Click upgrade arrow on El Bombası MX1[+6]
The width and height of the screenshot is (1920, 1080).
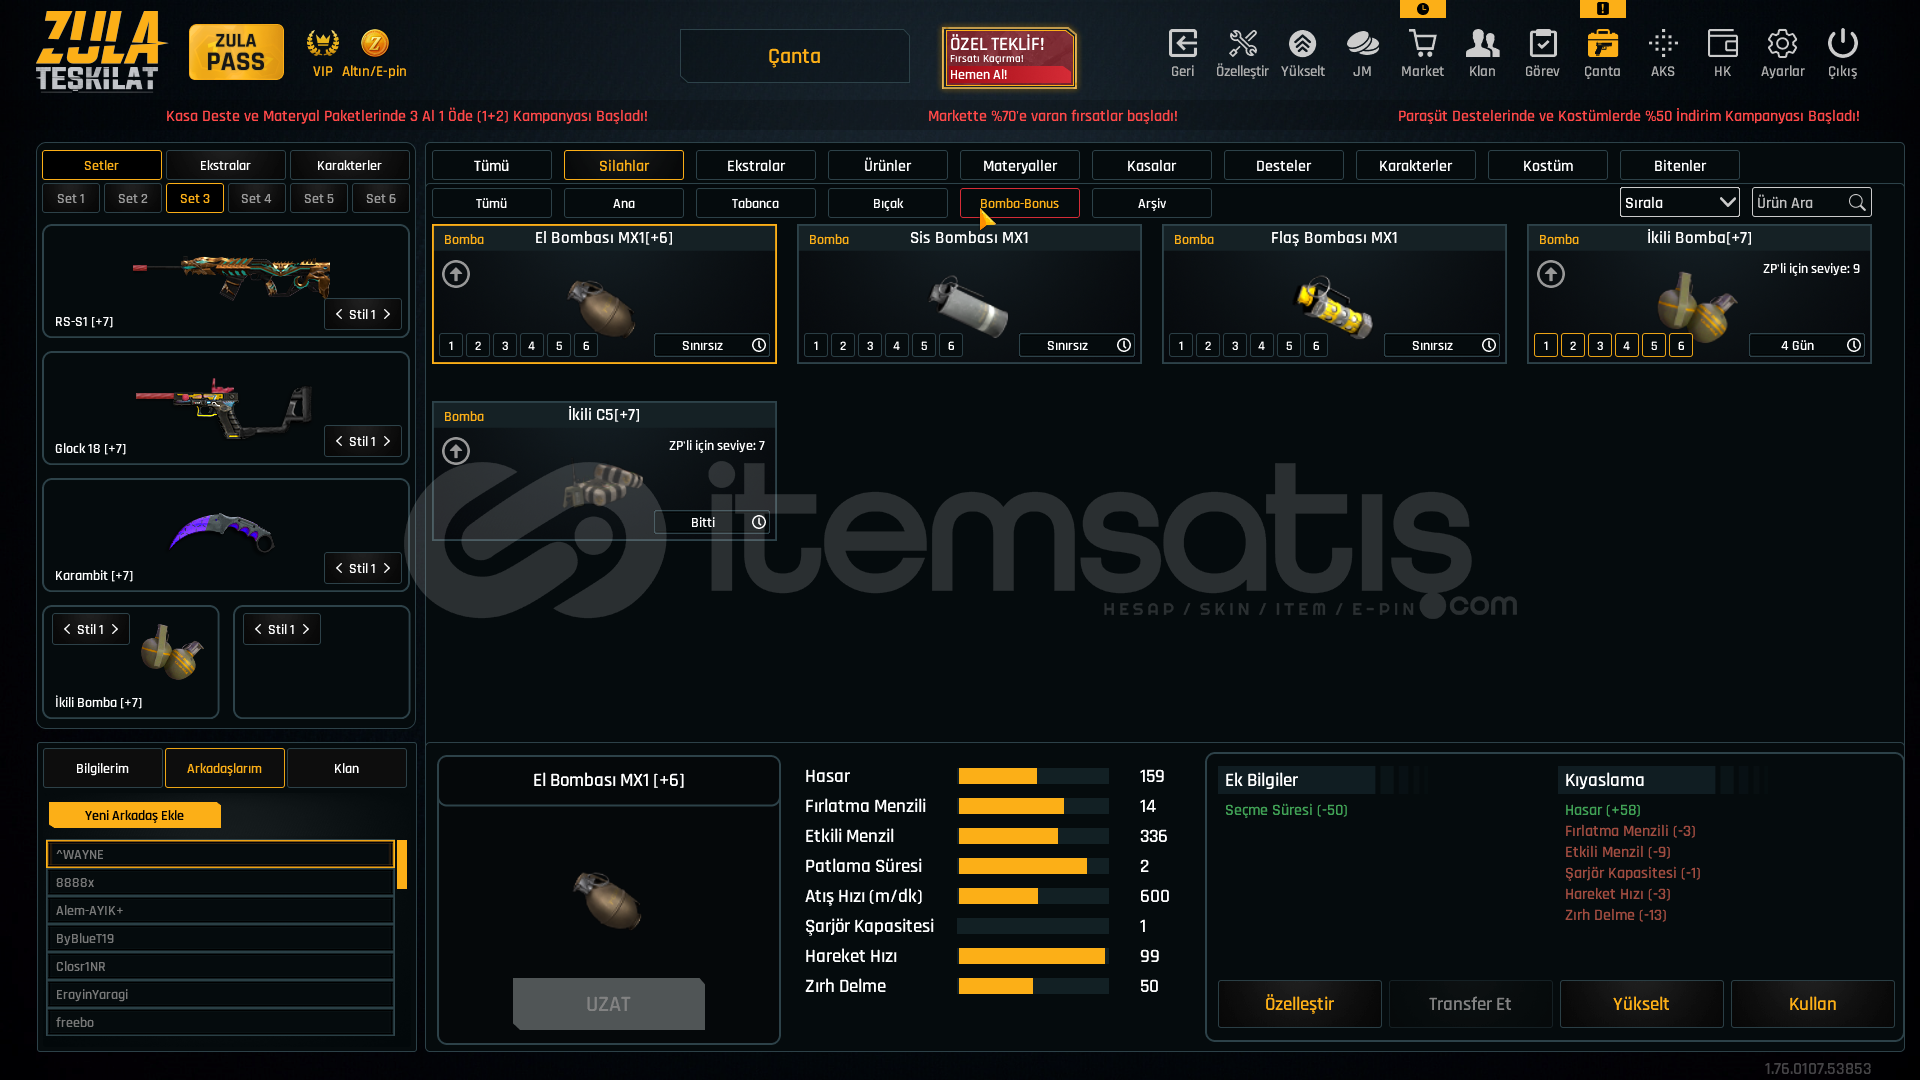coord(456,274)
